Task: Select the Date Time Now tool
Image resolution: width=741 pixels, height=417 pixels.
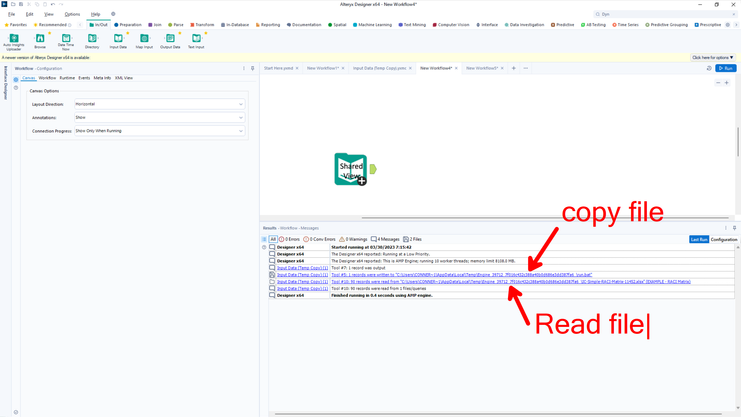Action: (66, 41)
